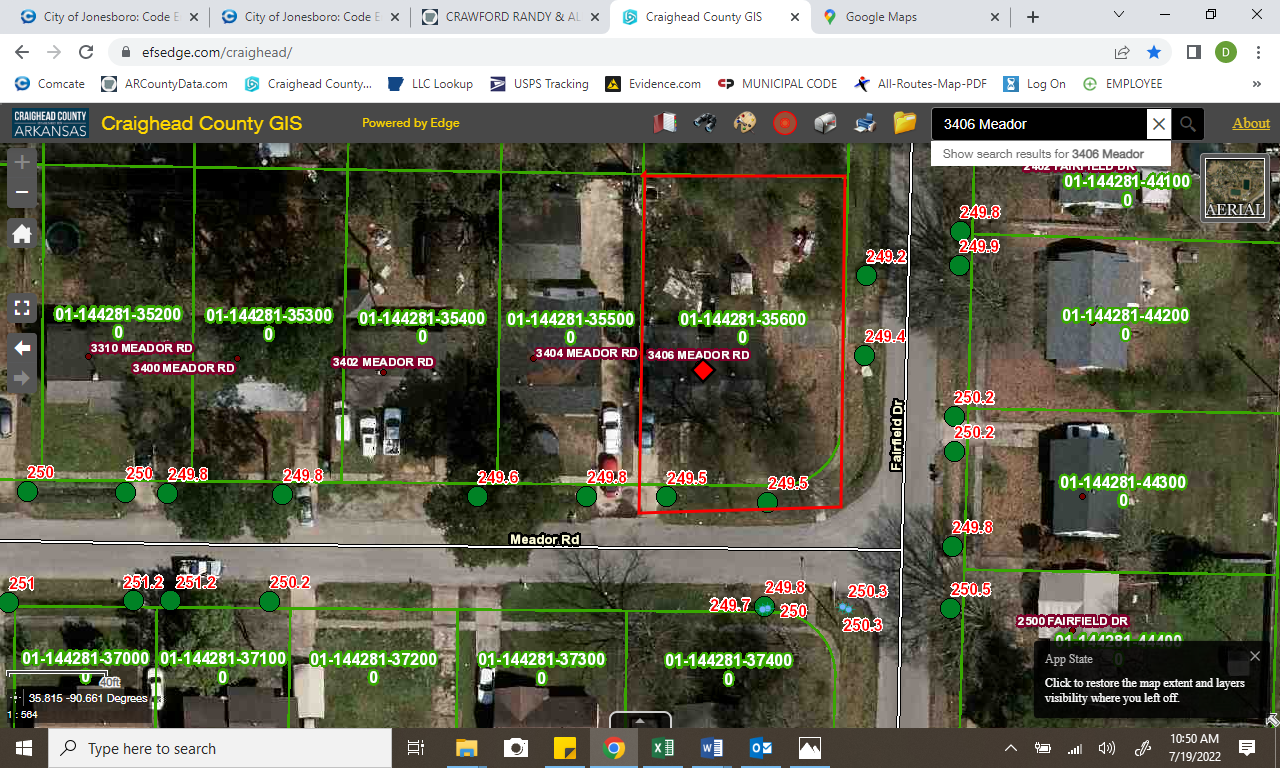Click the binoculars search tool

click(705, 123)
